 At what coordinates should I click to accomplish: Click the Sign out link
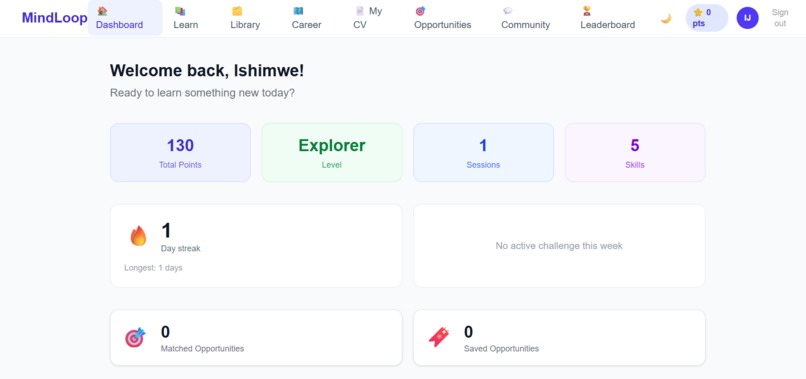[780, 18]
